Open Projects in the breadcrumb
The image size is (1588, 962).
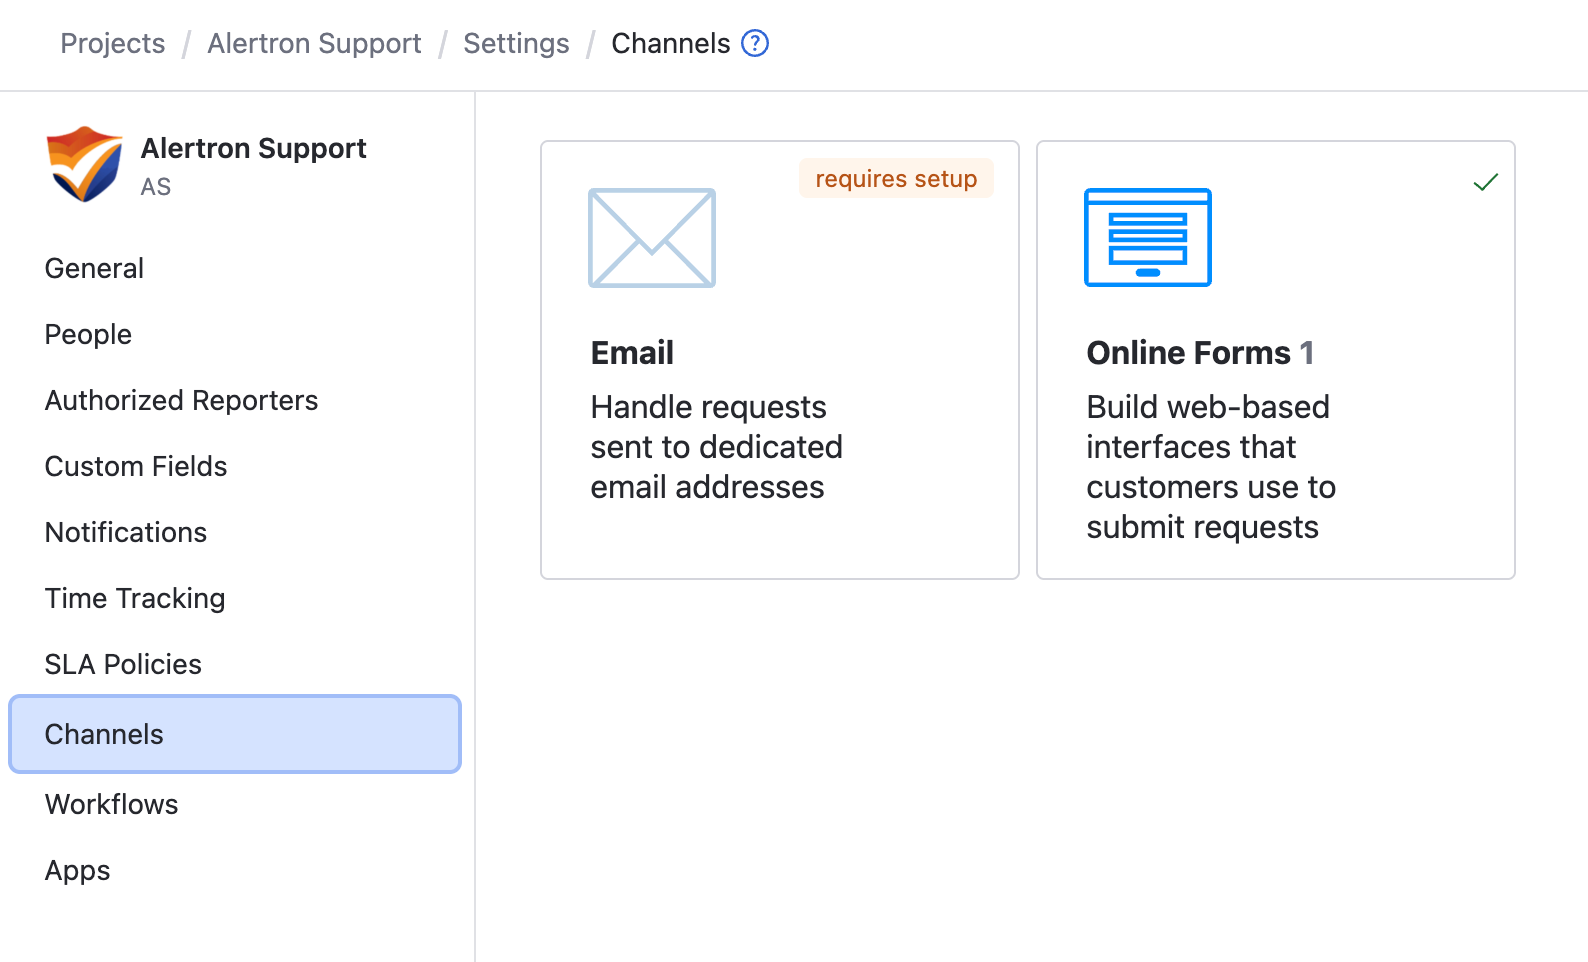(x=113, y=43)
